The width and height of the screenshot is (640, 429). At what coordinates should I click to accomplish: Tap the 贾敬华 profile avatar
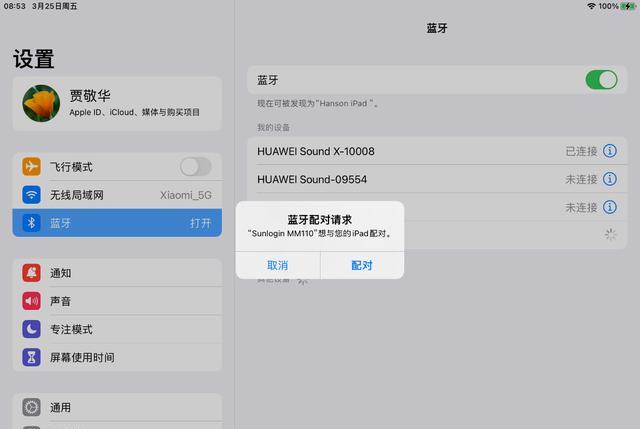pos(41,103)
